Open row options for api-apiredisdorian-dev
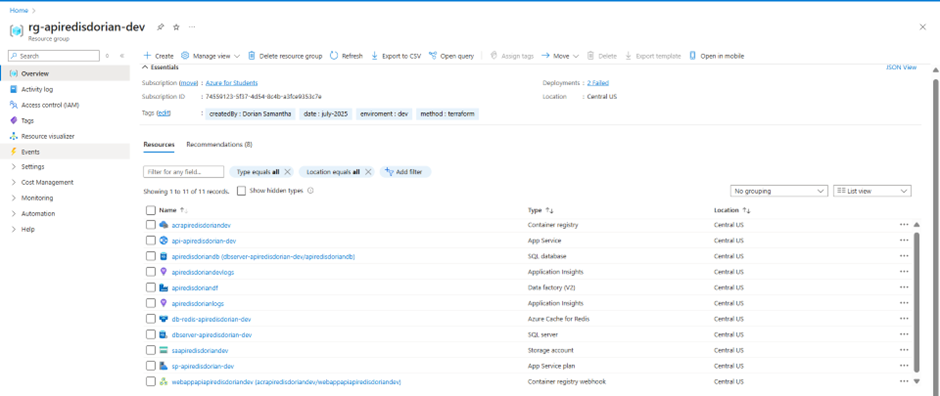940x396 pixels. 904,240
